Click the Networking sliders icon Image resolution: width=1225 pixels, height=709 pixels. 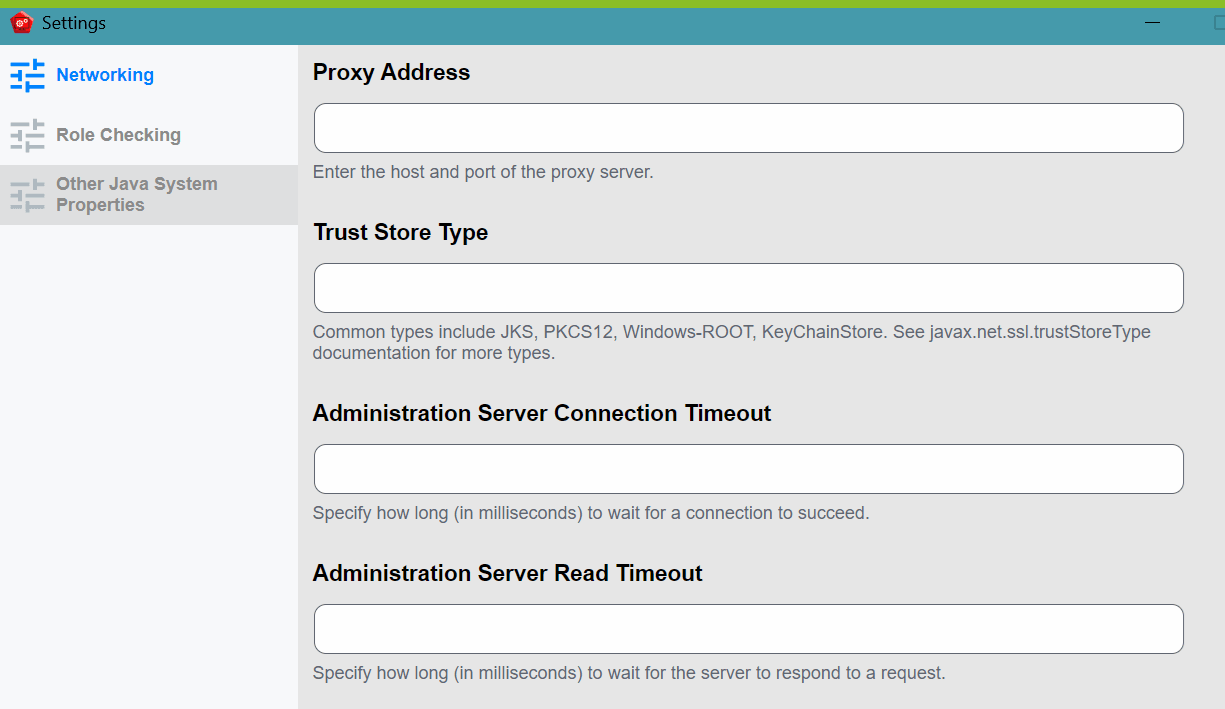[x=27, y=75]
